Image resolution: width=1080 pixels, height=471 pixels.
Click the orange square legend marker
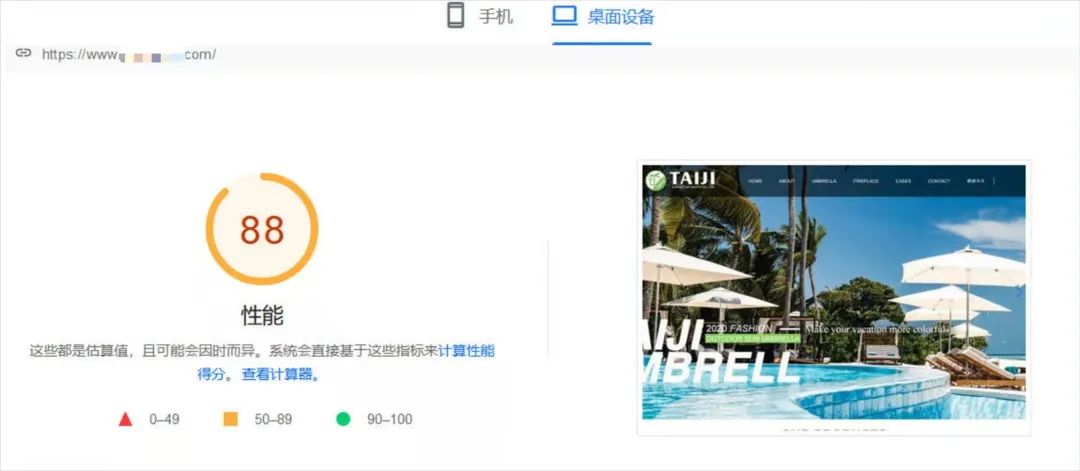pos(231,419)
